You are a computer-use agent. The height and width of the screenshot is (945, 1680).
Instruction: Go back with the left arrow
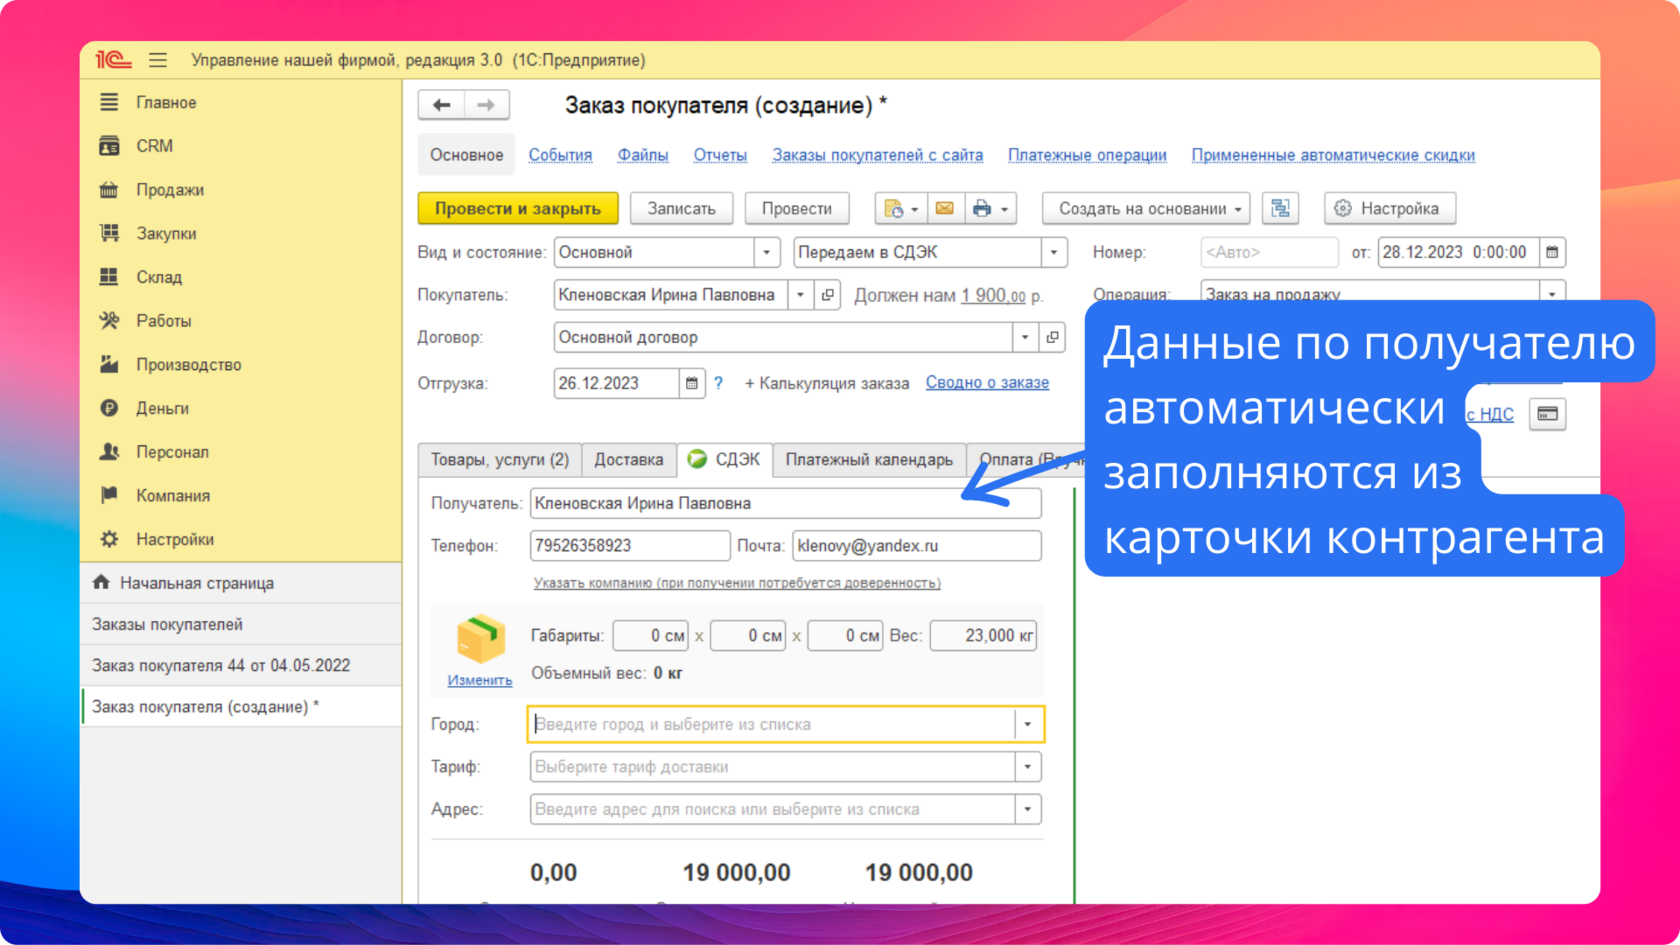click(x=441, y=105)
